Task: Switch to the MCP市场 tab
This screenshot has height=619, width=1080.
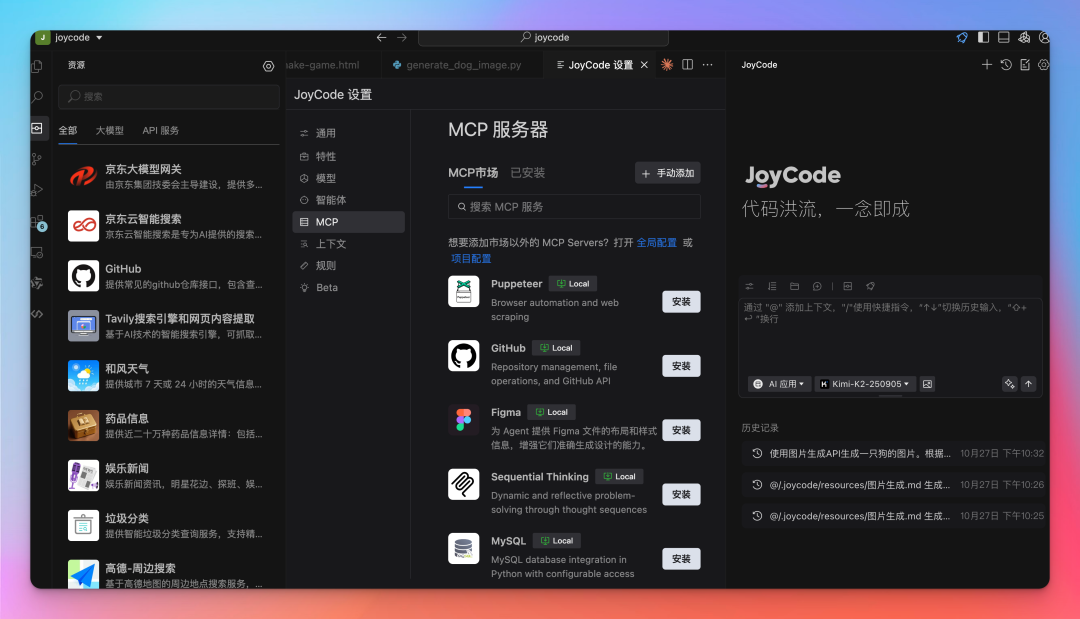Action: tap(472, 174)
